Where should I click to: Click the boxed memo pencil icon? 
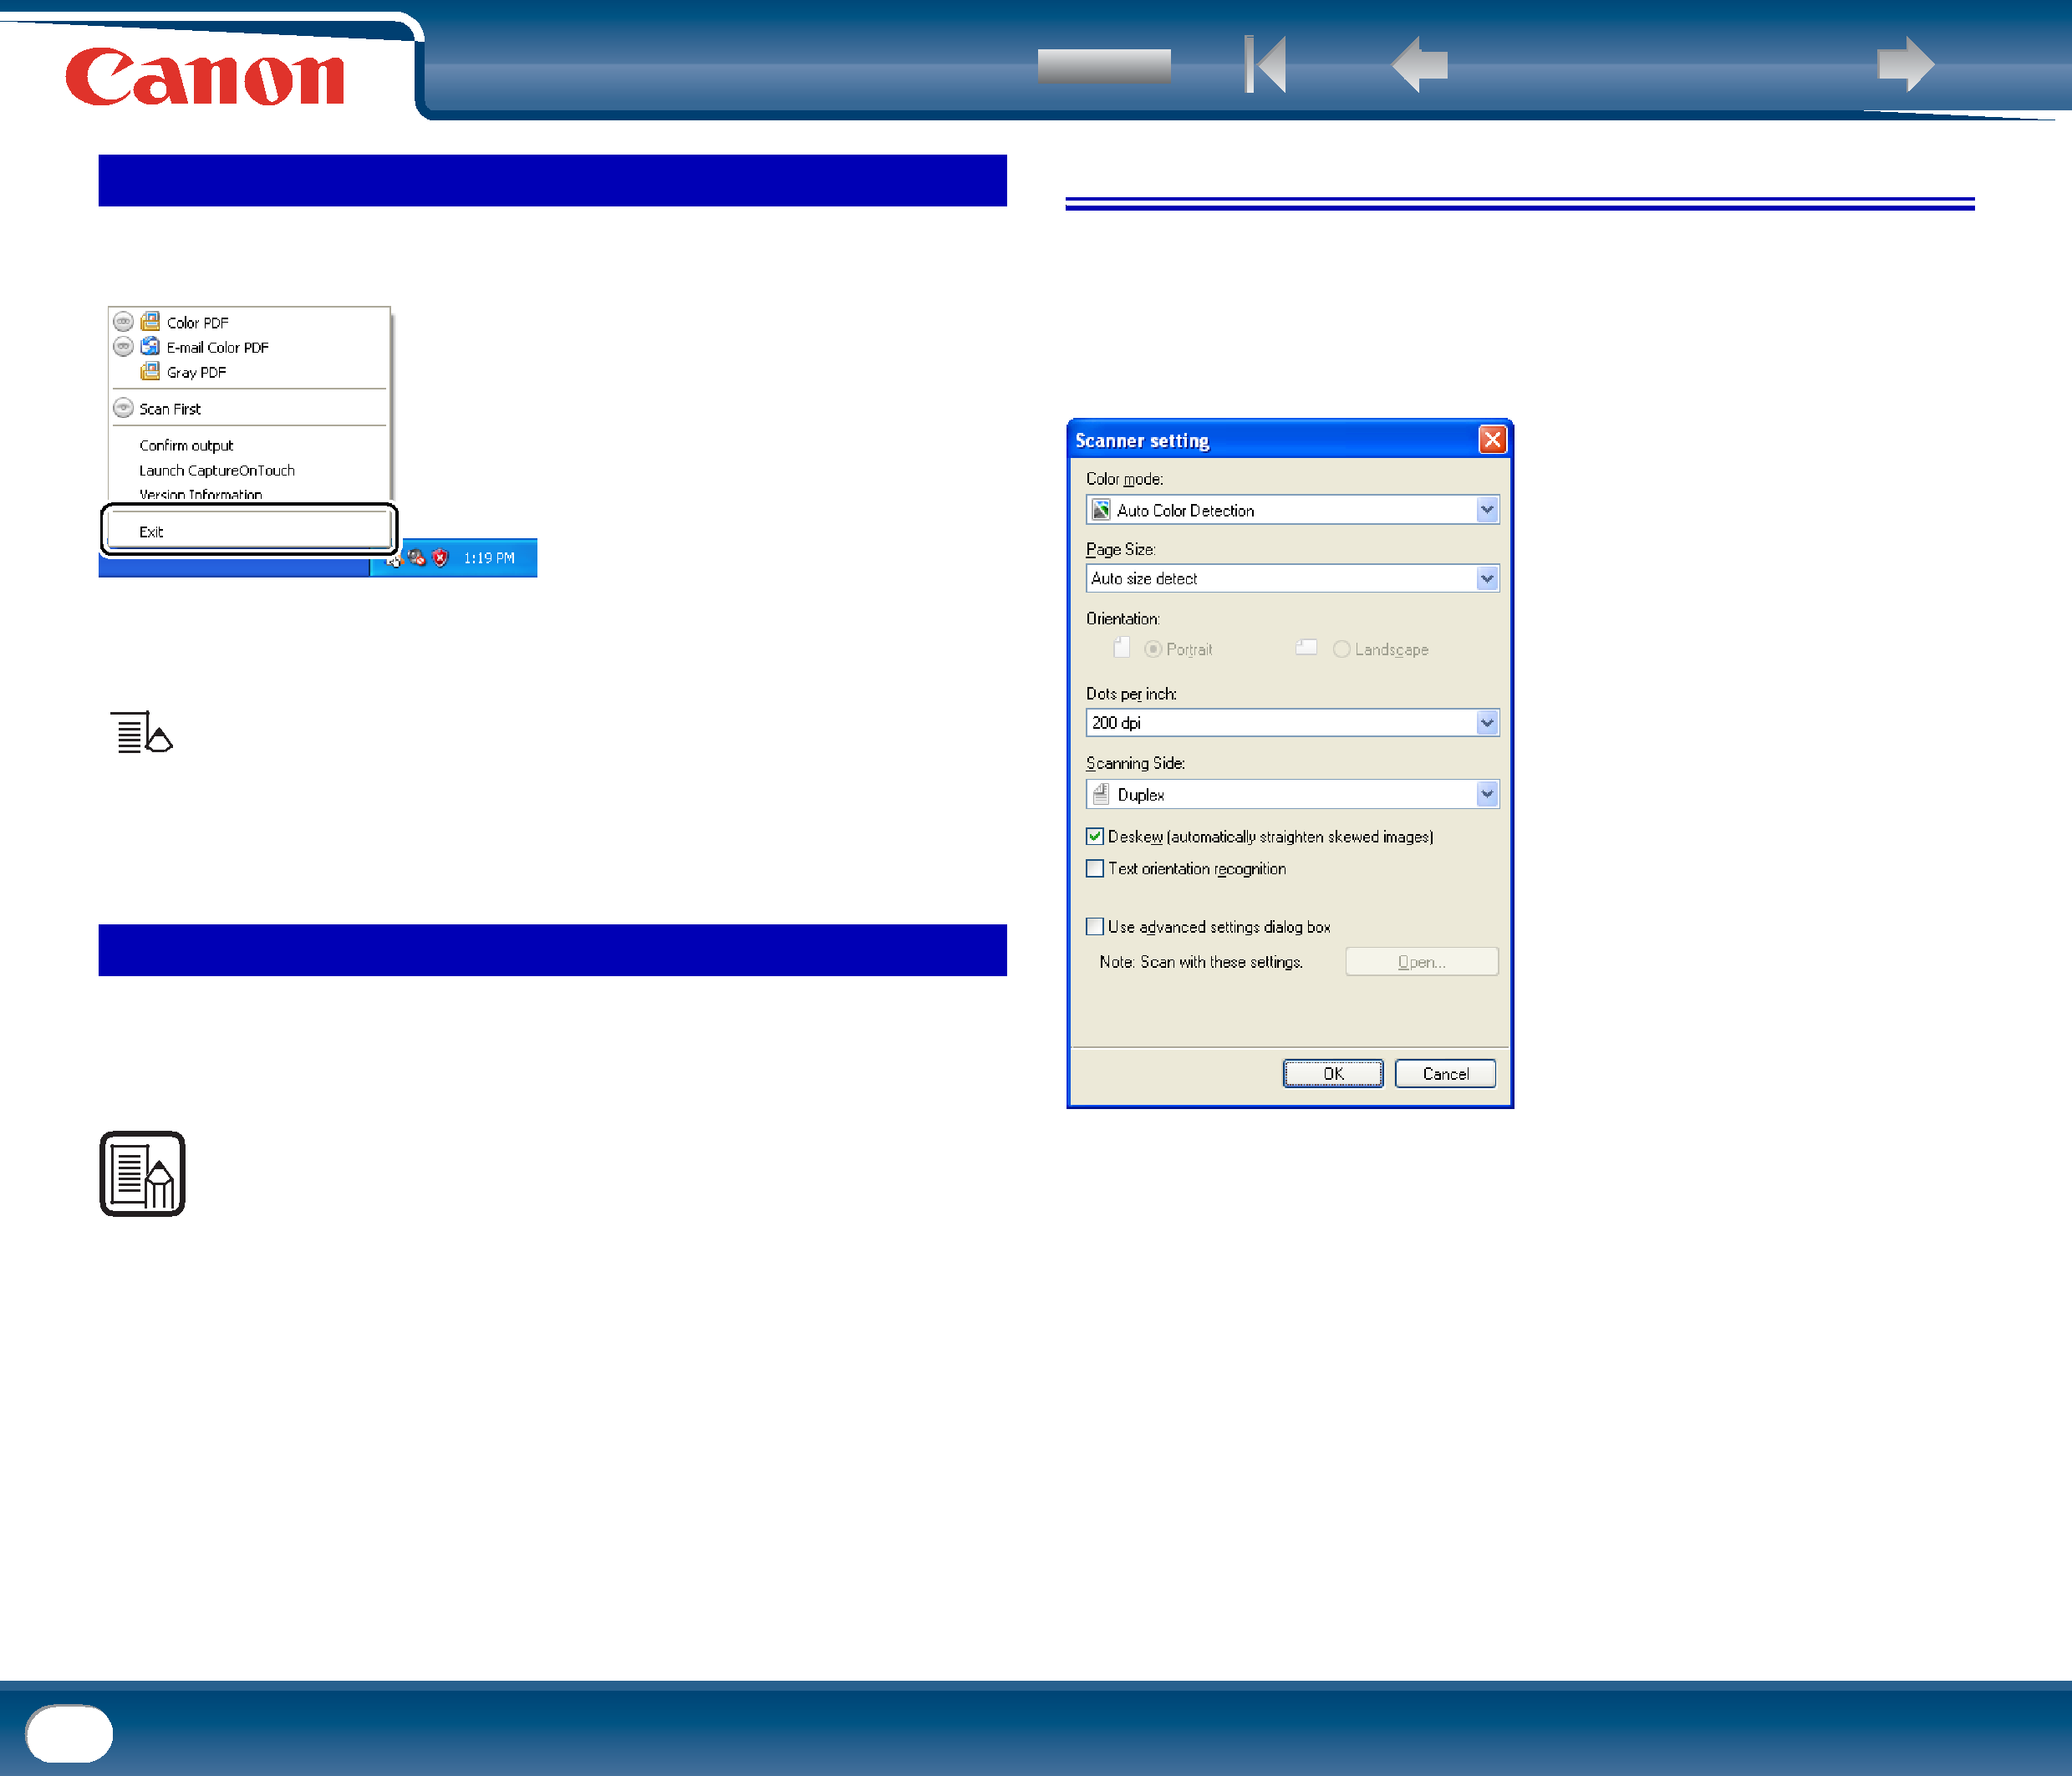click(x=143, y=1174)
